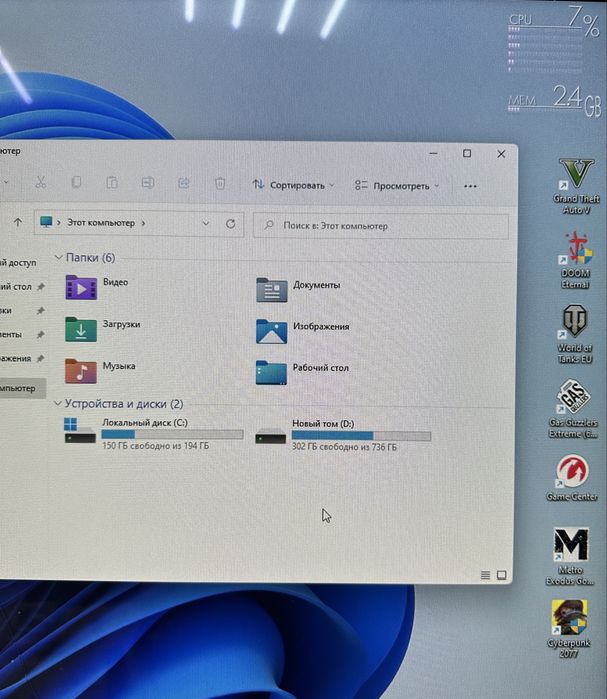Select Новый том (D:) drive icon

(271, 436)
